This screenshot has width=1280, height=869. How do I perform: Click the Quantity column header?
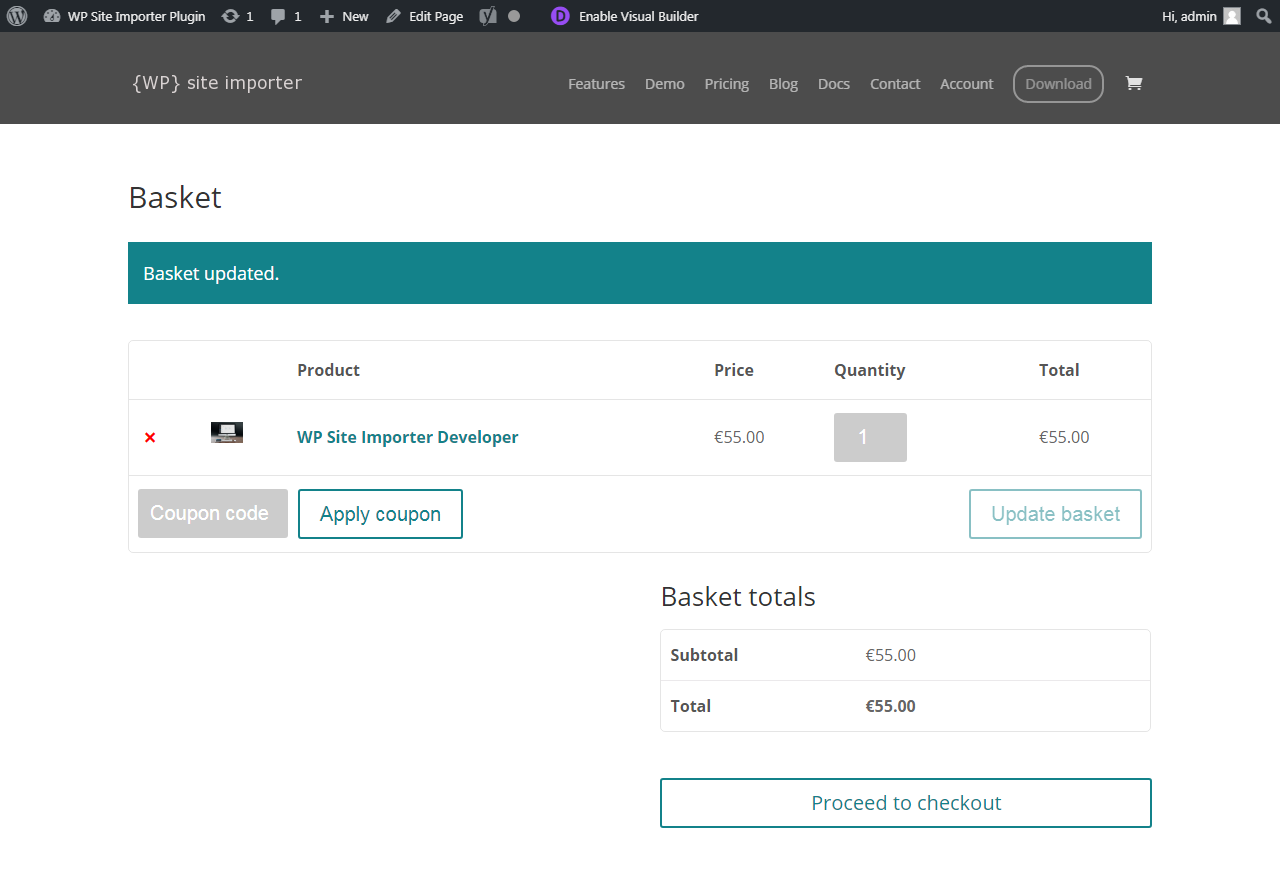[869, 370]
